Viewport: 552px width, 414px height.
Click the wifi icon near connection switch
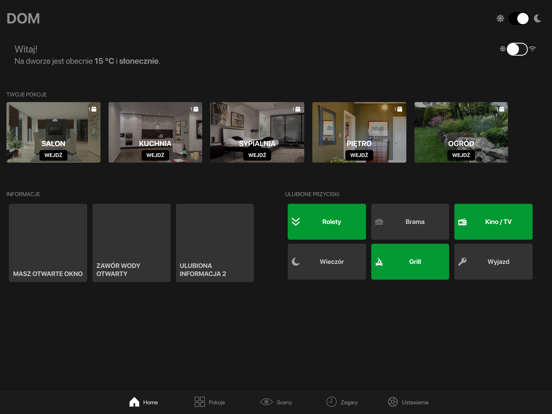(533, 48)
